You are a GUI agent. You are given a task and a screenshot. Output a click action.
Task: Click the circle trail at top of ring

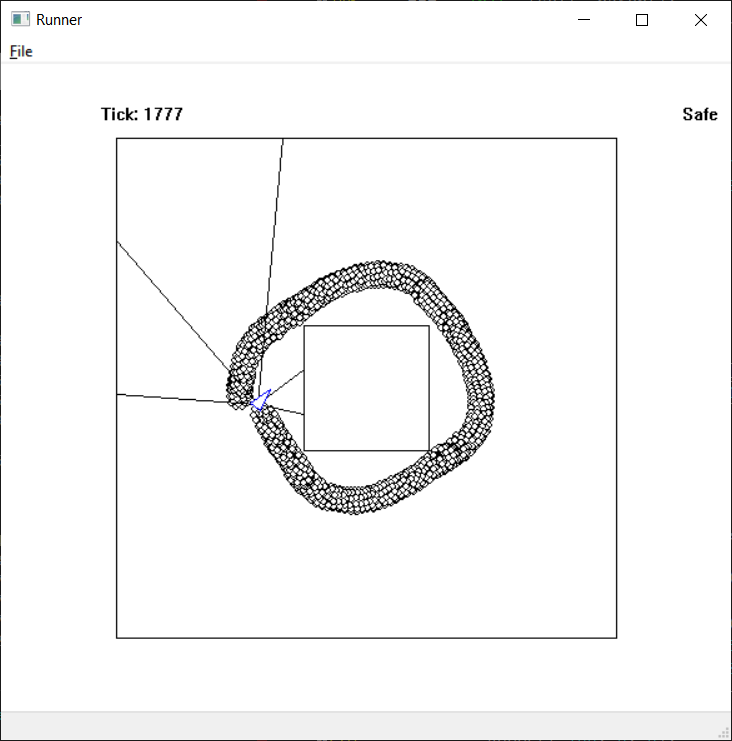pyautogui.click(x=375, y=274)
